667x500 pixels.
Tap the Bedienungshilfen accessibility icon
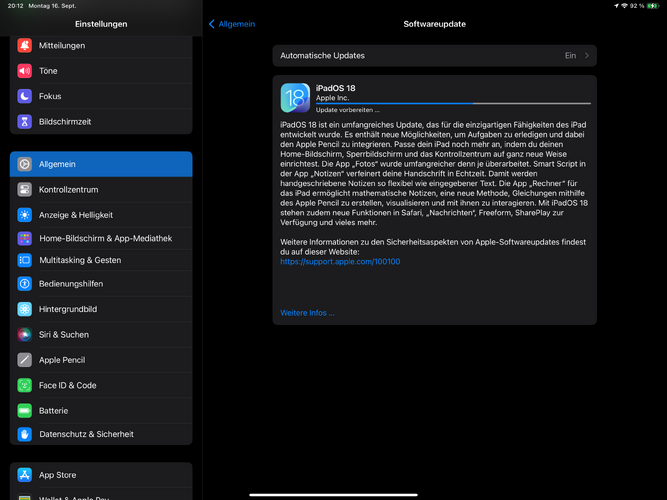(25, 283)
